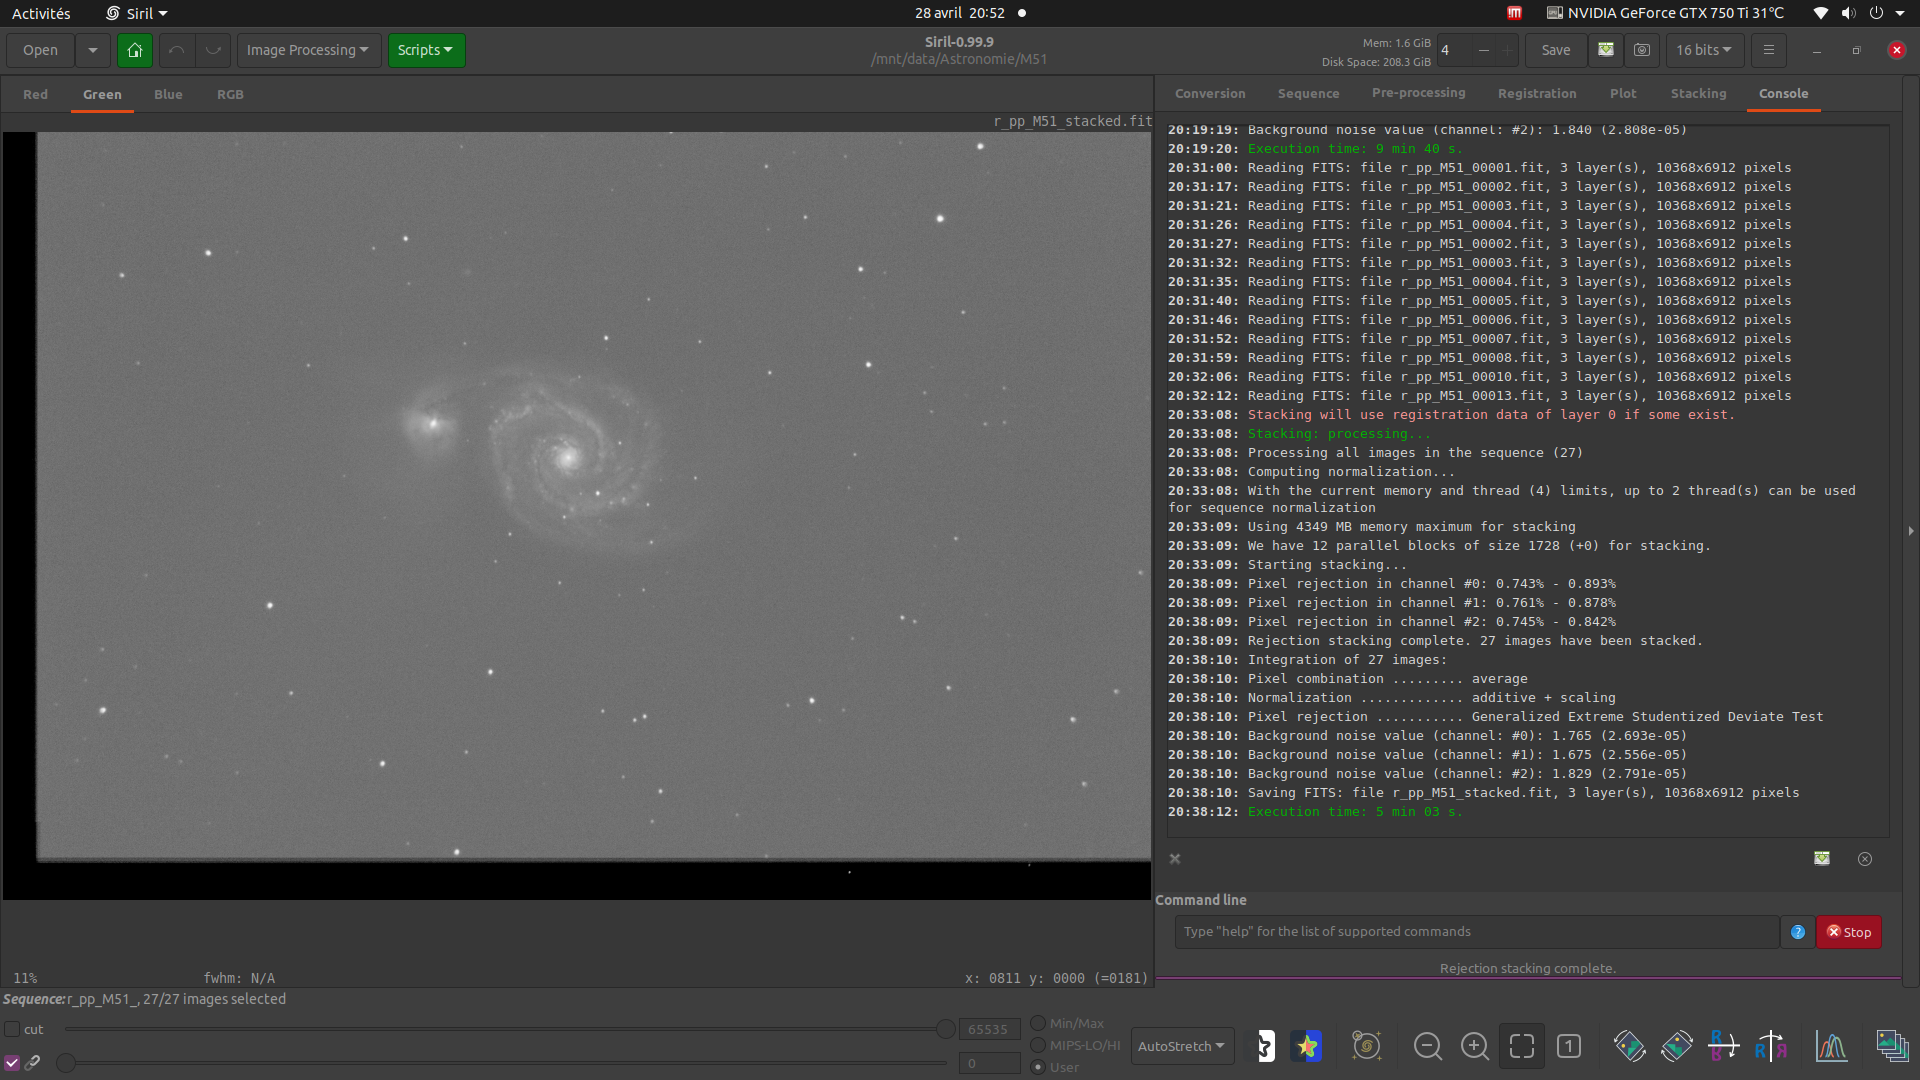Click the zoom in magnifier icon
This screenshot has height=1080, width=1920.
[x=1474, y=1046]
